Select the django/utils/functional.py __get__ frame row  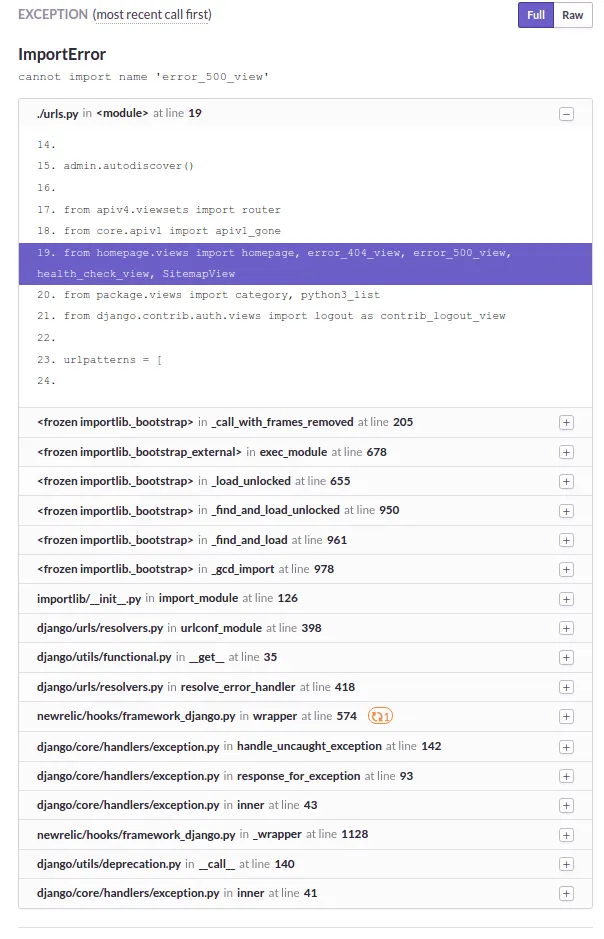pos(305,658)
